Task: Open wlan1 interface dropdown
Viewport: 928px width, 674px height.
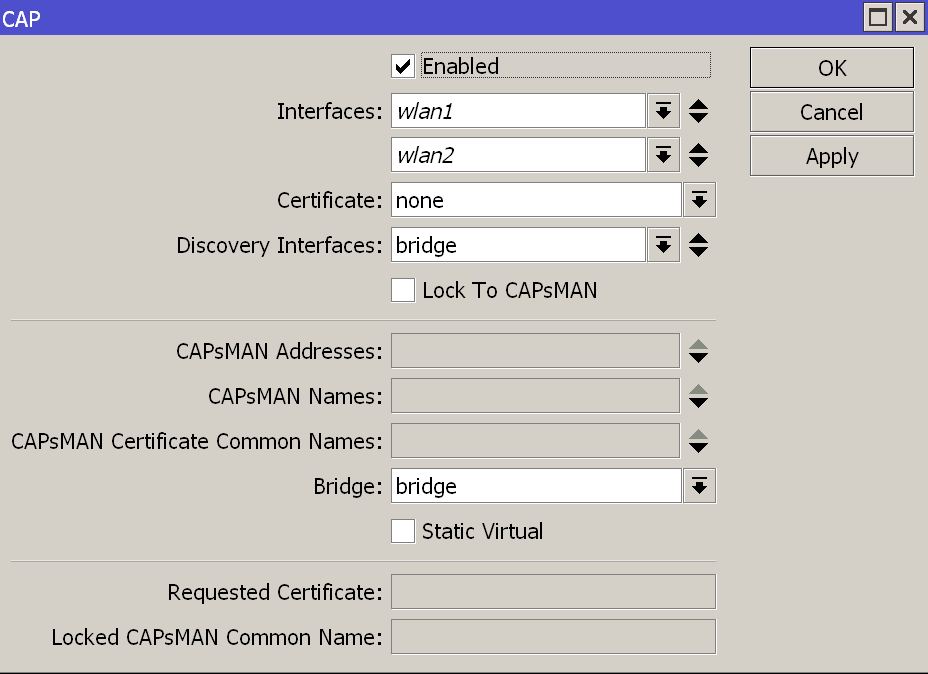Action: tap(663, 111)
